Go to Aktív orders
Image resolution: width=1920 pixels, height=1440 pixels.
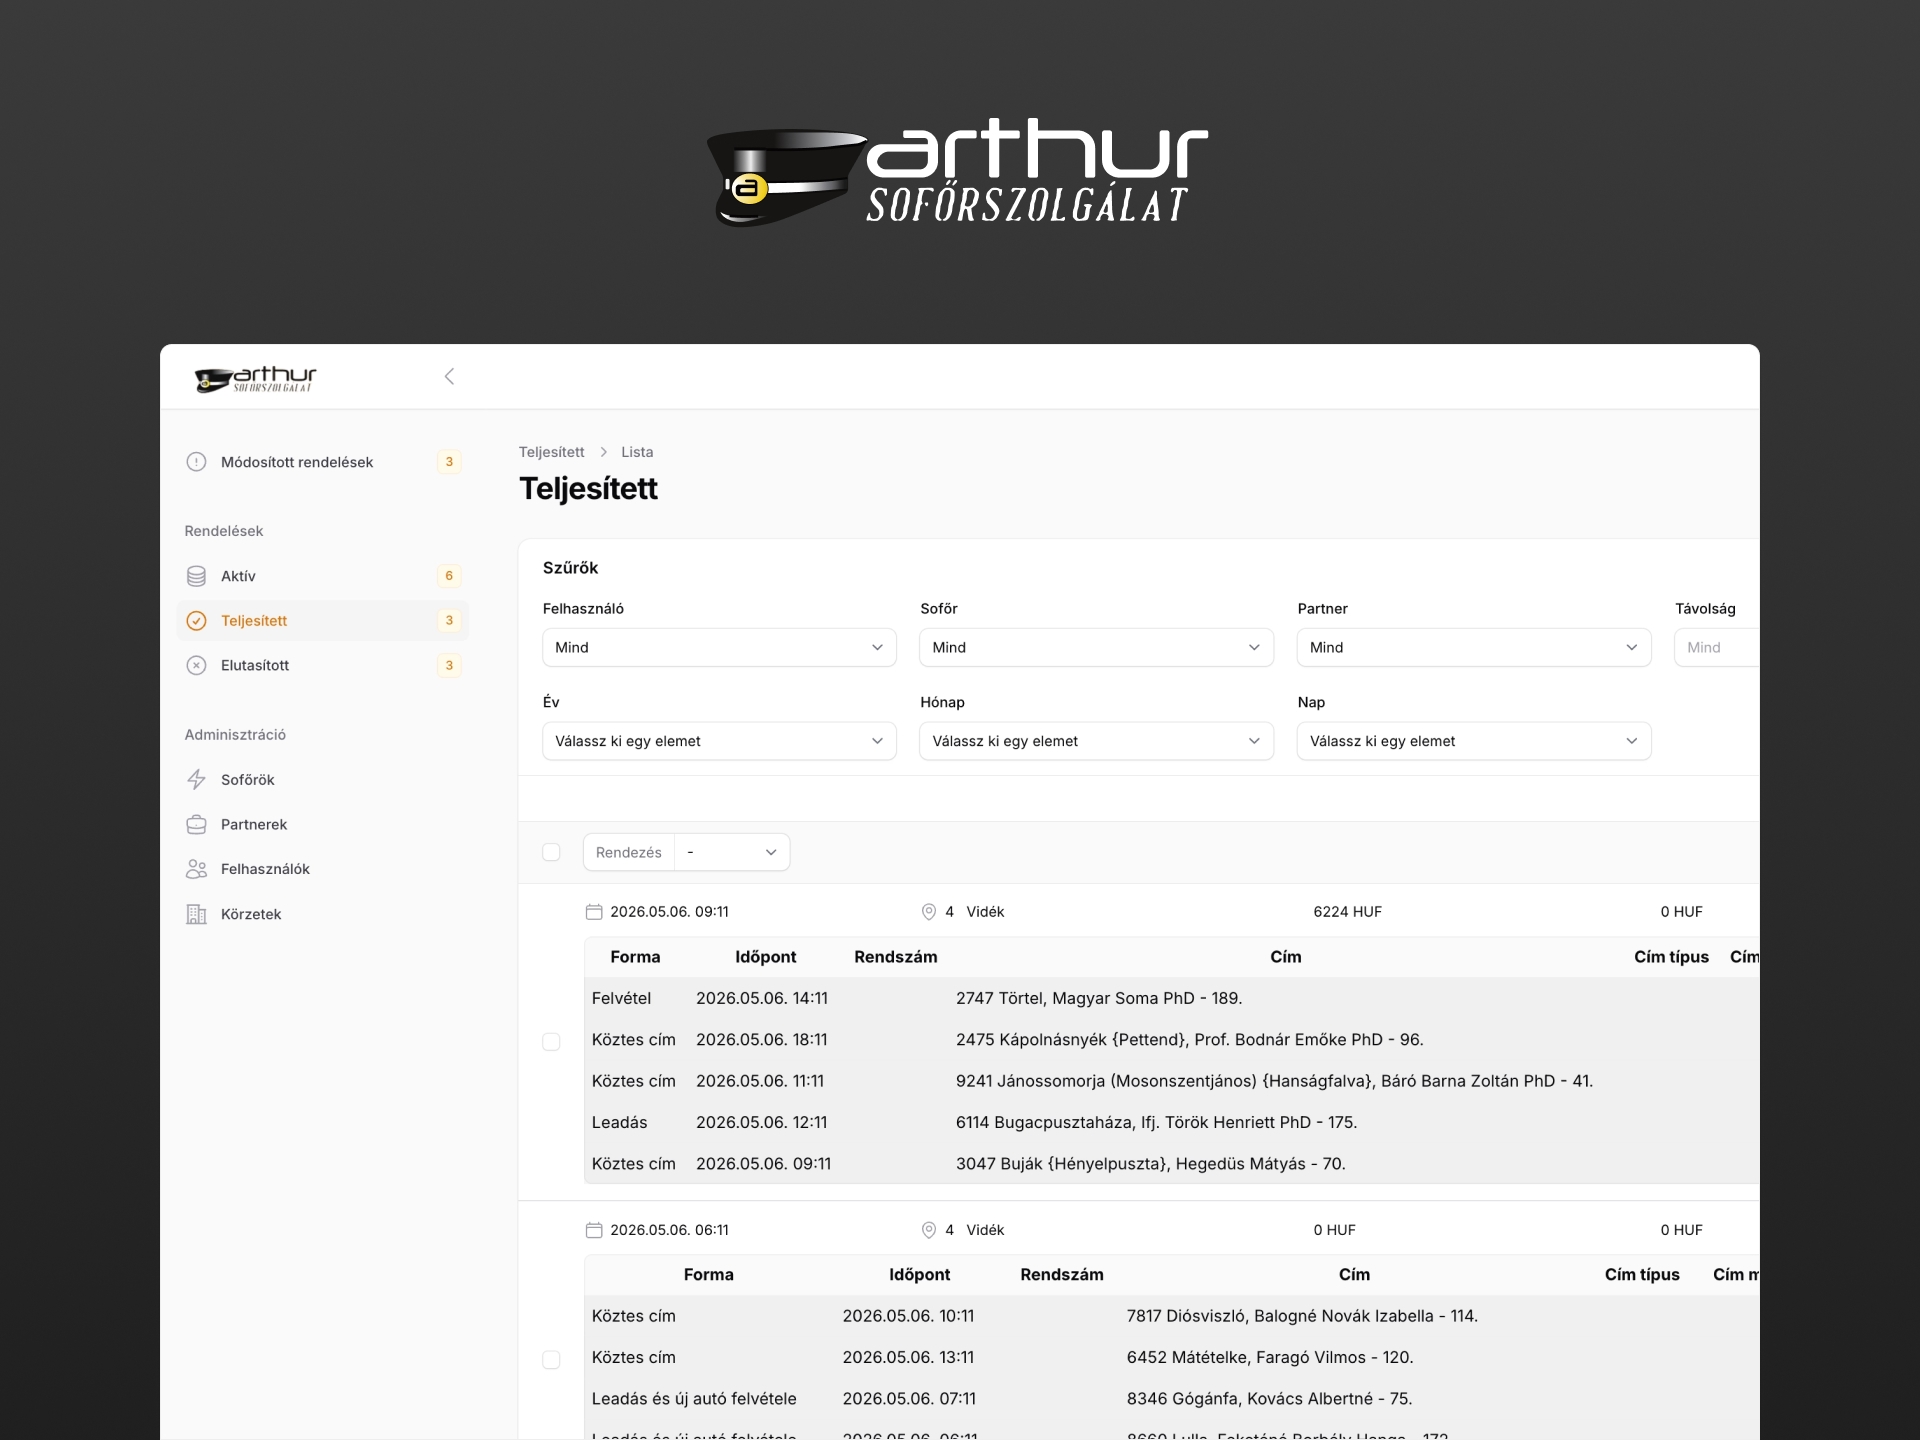pos(322,576)
